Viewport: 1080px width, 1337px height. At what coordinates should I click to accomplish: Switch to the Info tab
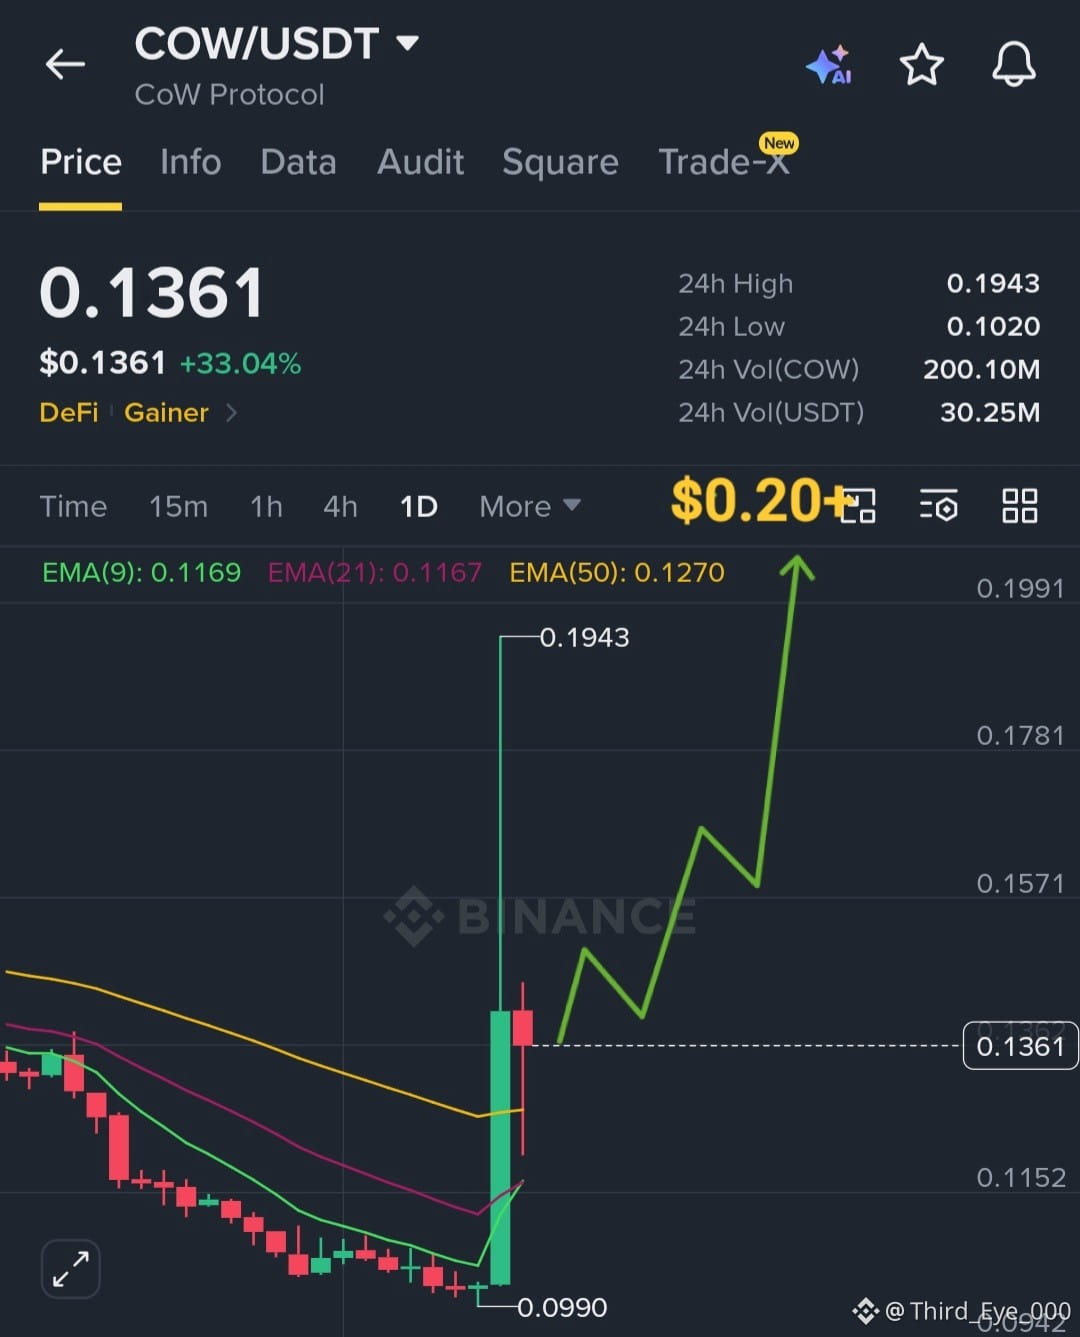(x=190, y=162)
